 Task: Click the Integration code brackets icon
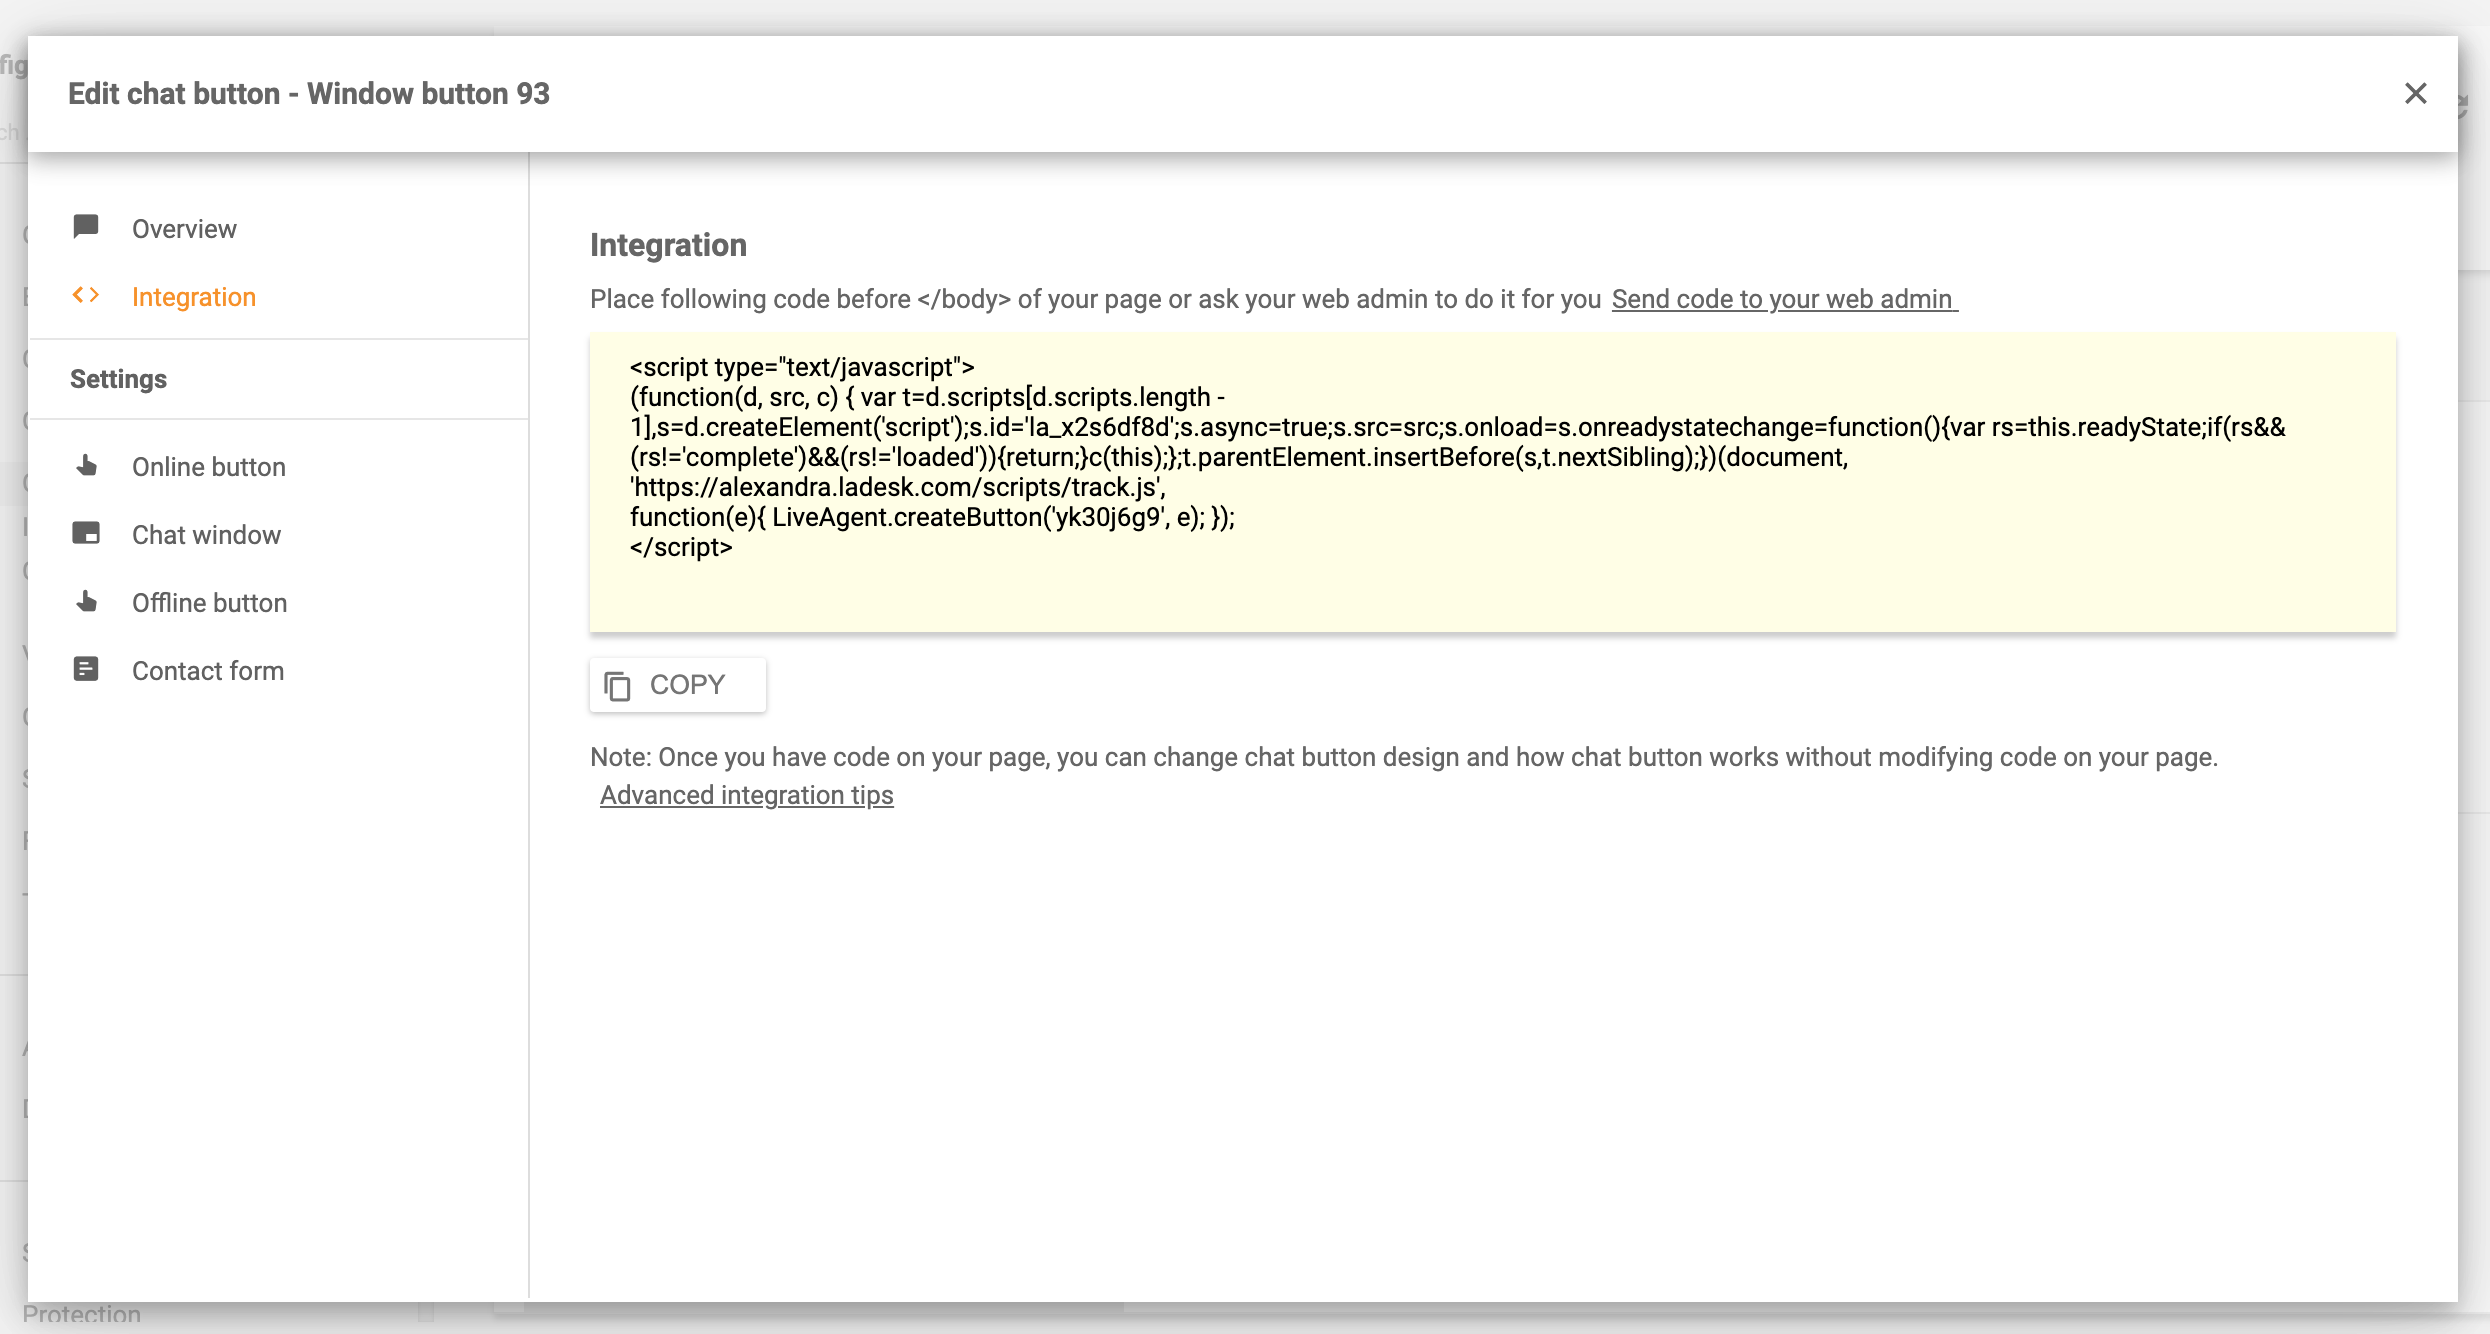click(86, 295)
